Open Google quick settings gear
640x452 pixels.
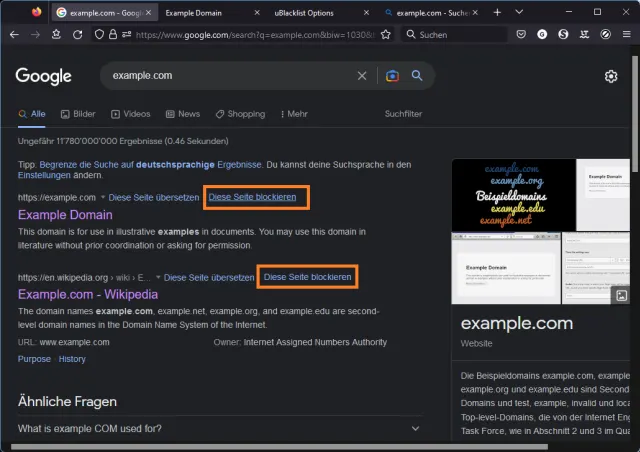[611, 77]
